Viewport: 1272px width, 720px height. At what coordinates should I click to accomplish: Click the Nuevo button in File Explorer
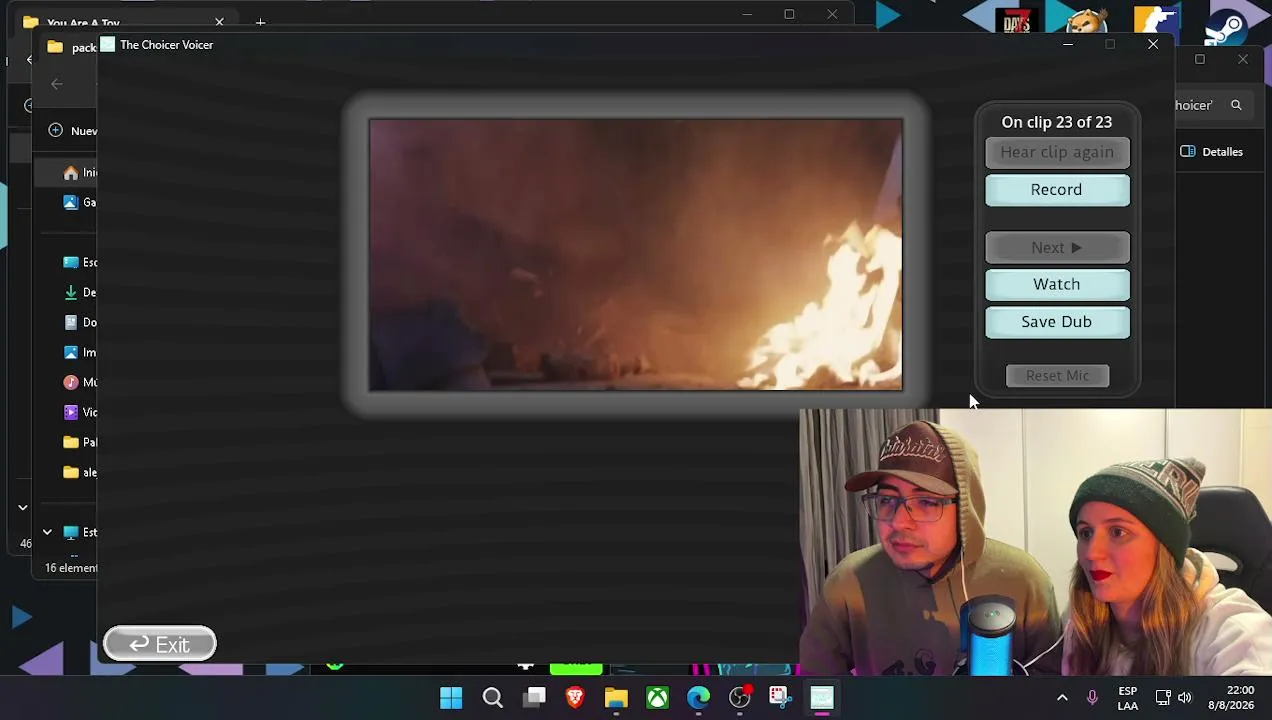point(72,131)
